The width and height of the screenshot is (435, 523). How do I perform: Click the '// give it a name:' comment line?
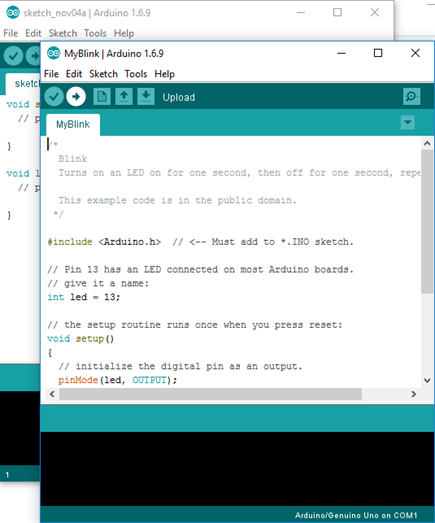[98, 283]
